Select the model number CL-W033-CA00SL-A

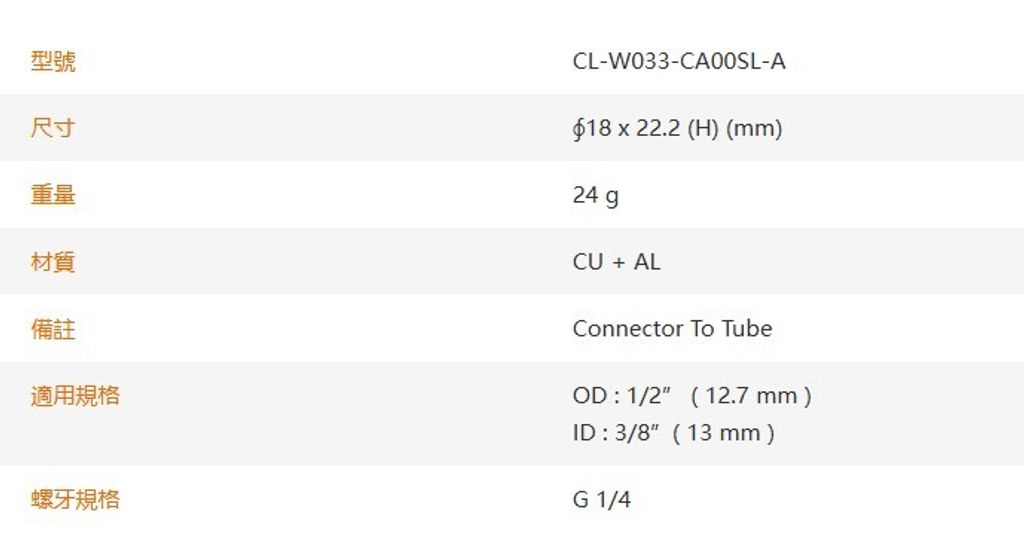click(679, 61)
